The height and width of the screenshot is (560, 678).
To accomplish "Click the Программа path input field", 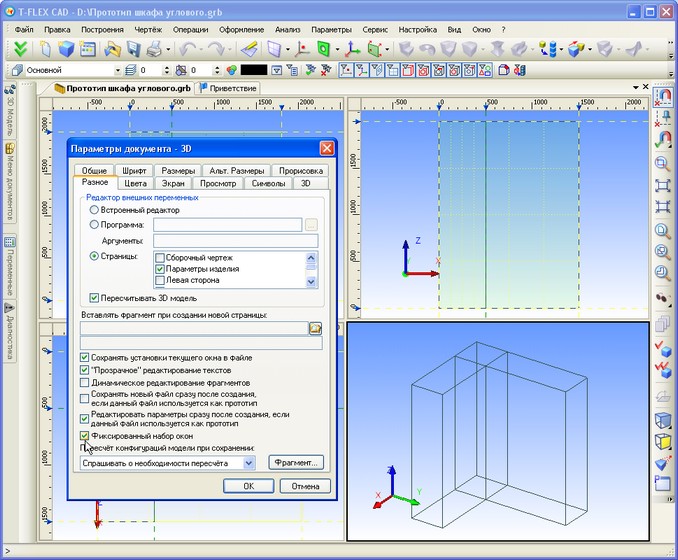I will pos(227,225).
